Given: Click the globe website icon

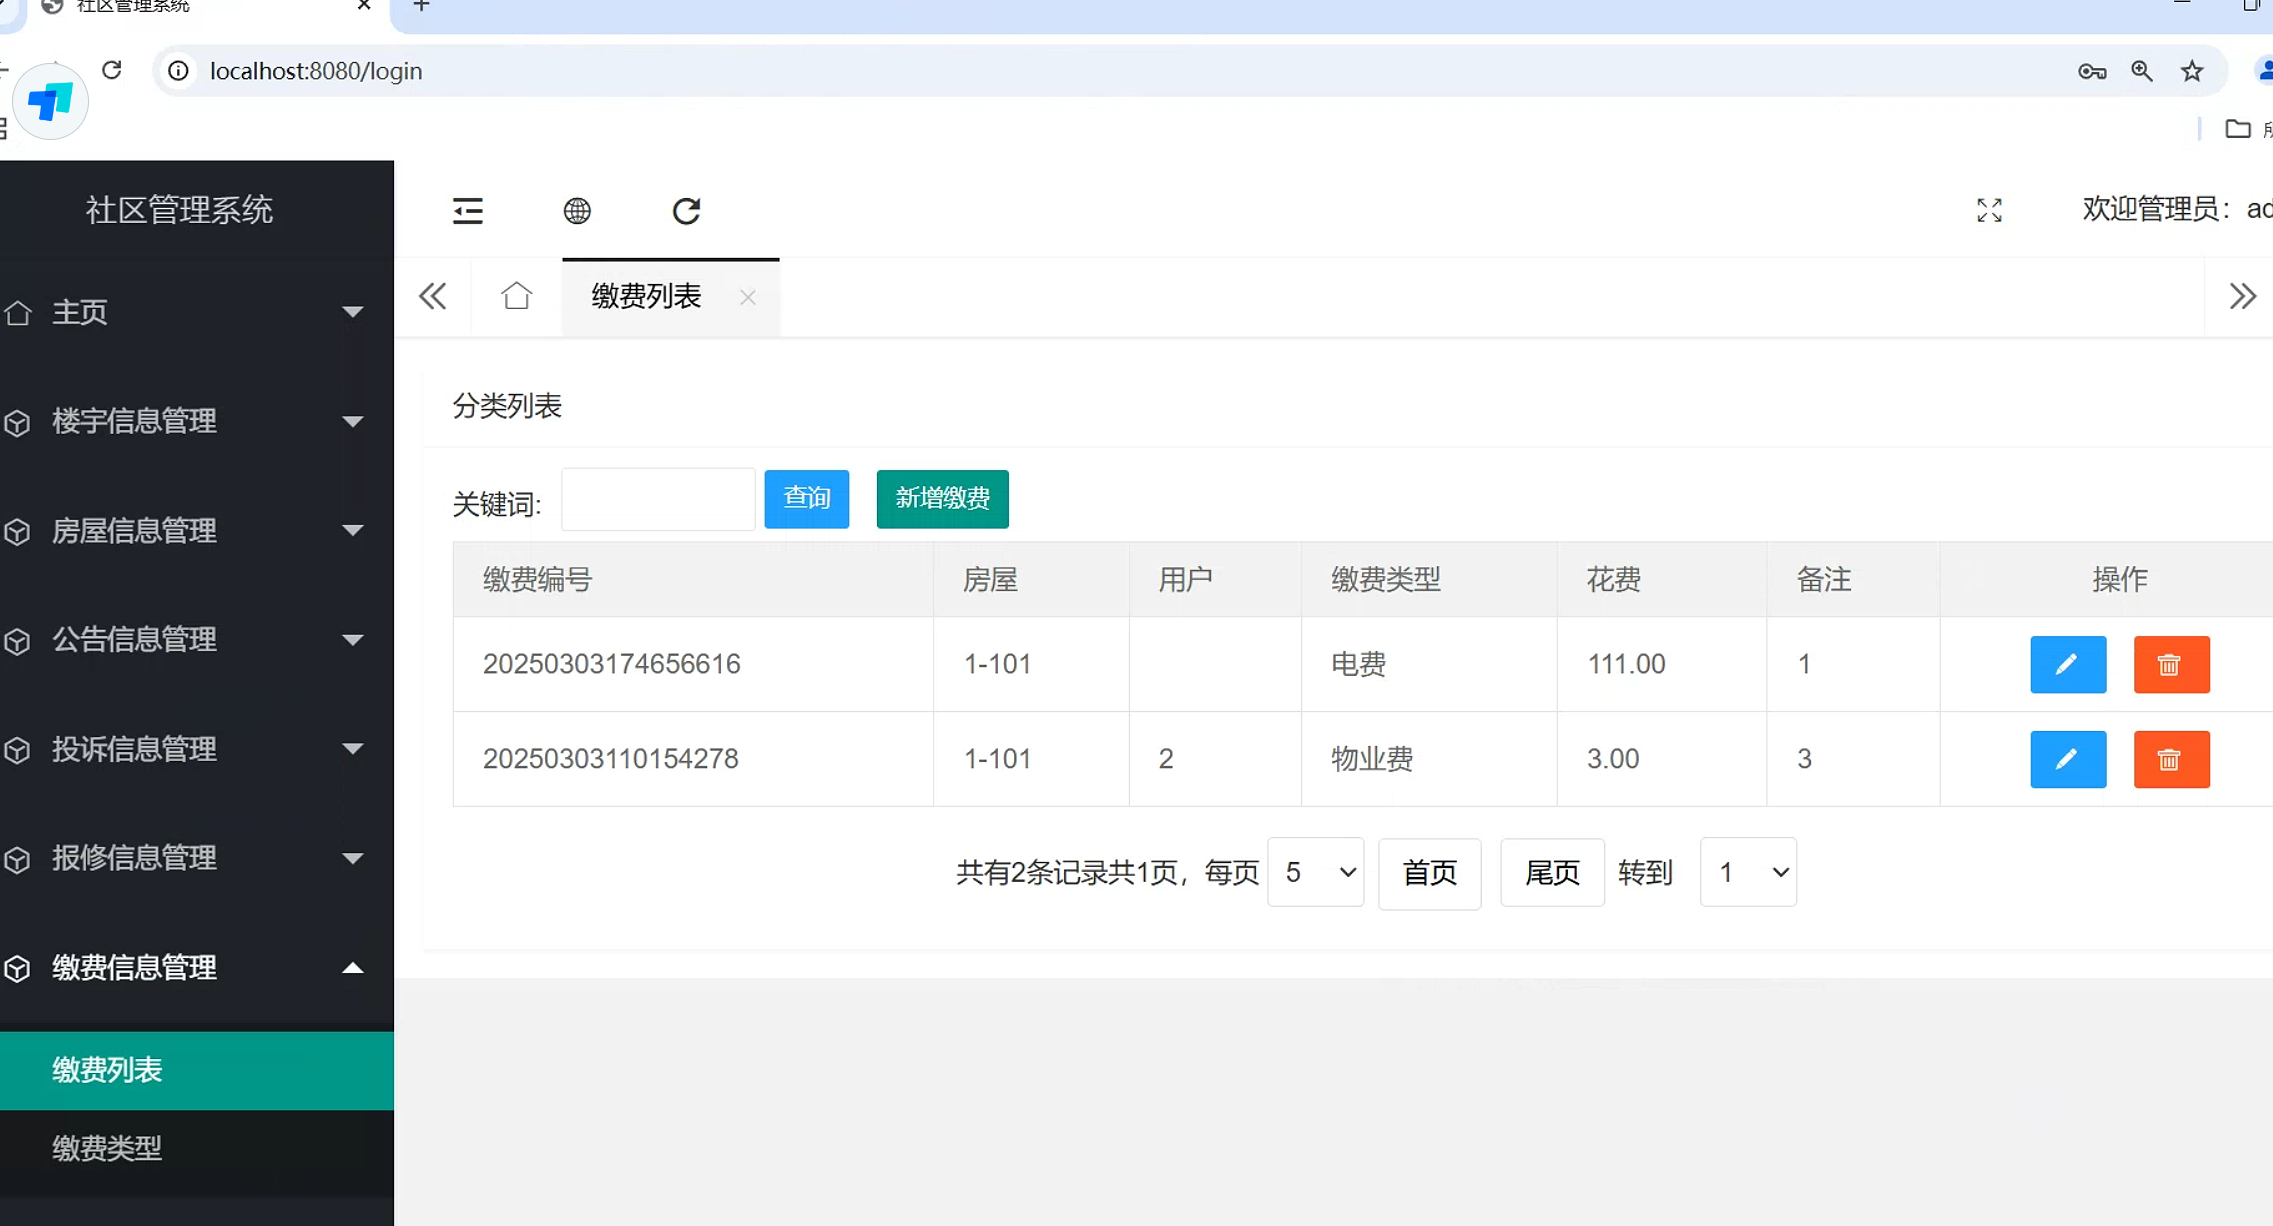Looking at the screenshot, I should tap(577, 211).
